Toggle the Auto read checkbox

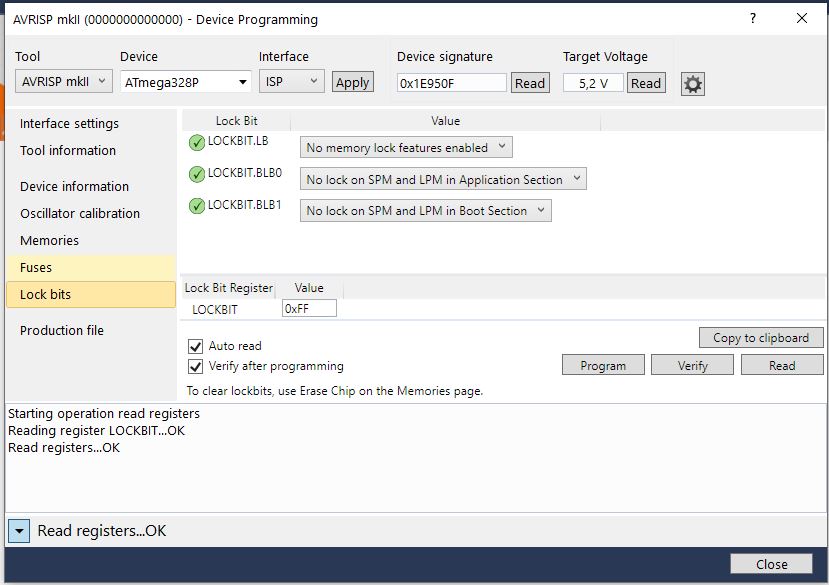[196, 346]
